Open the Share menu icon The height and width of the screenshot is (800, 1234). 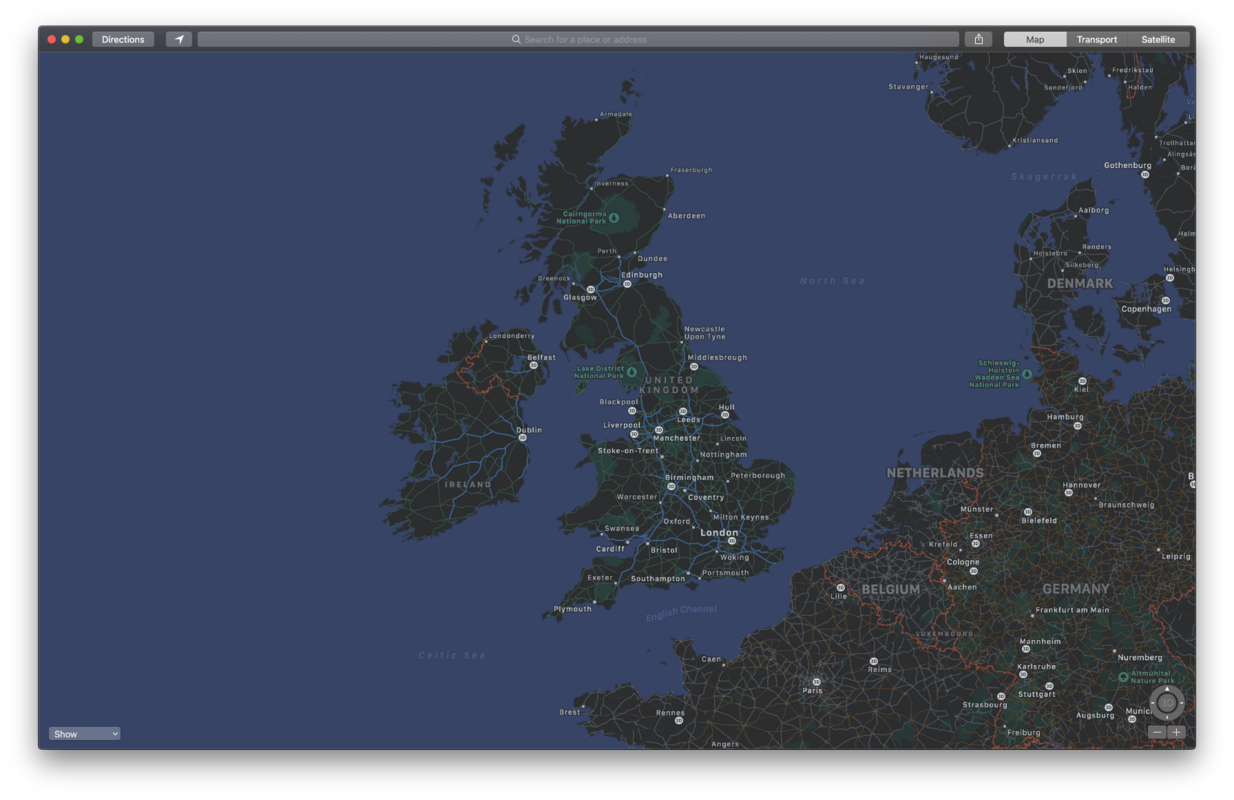tap(978, 40)
